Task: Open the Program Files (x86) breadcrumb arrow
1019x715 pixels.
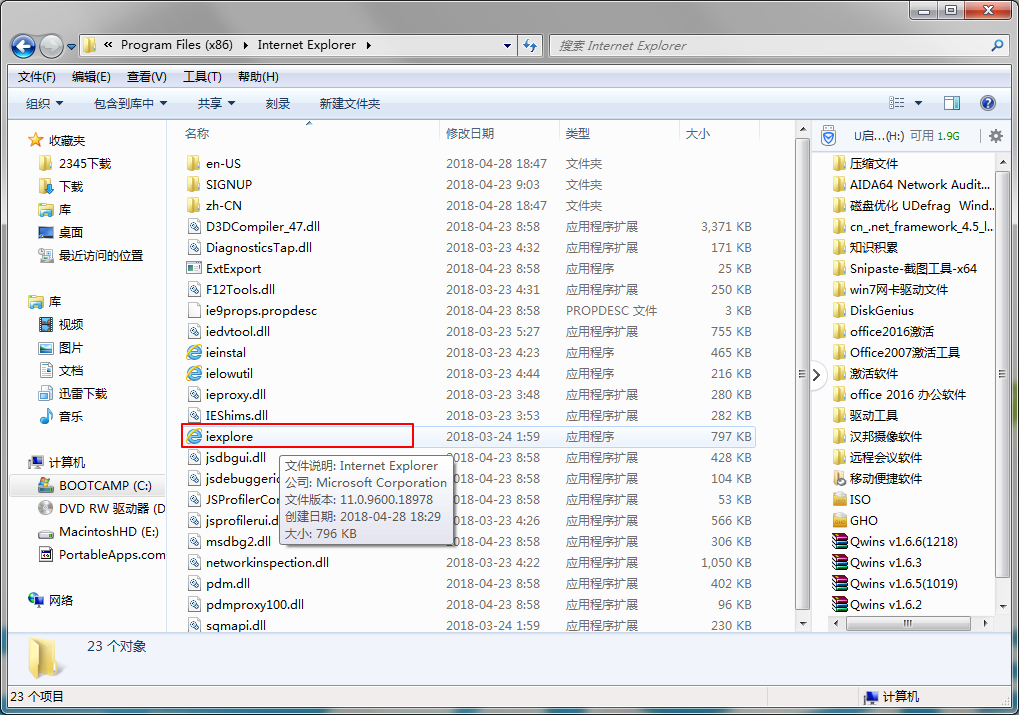Action: point(245,46)
